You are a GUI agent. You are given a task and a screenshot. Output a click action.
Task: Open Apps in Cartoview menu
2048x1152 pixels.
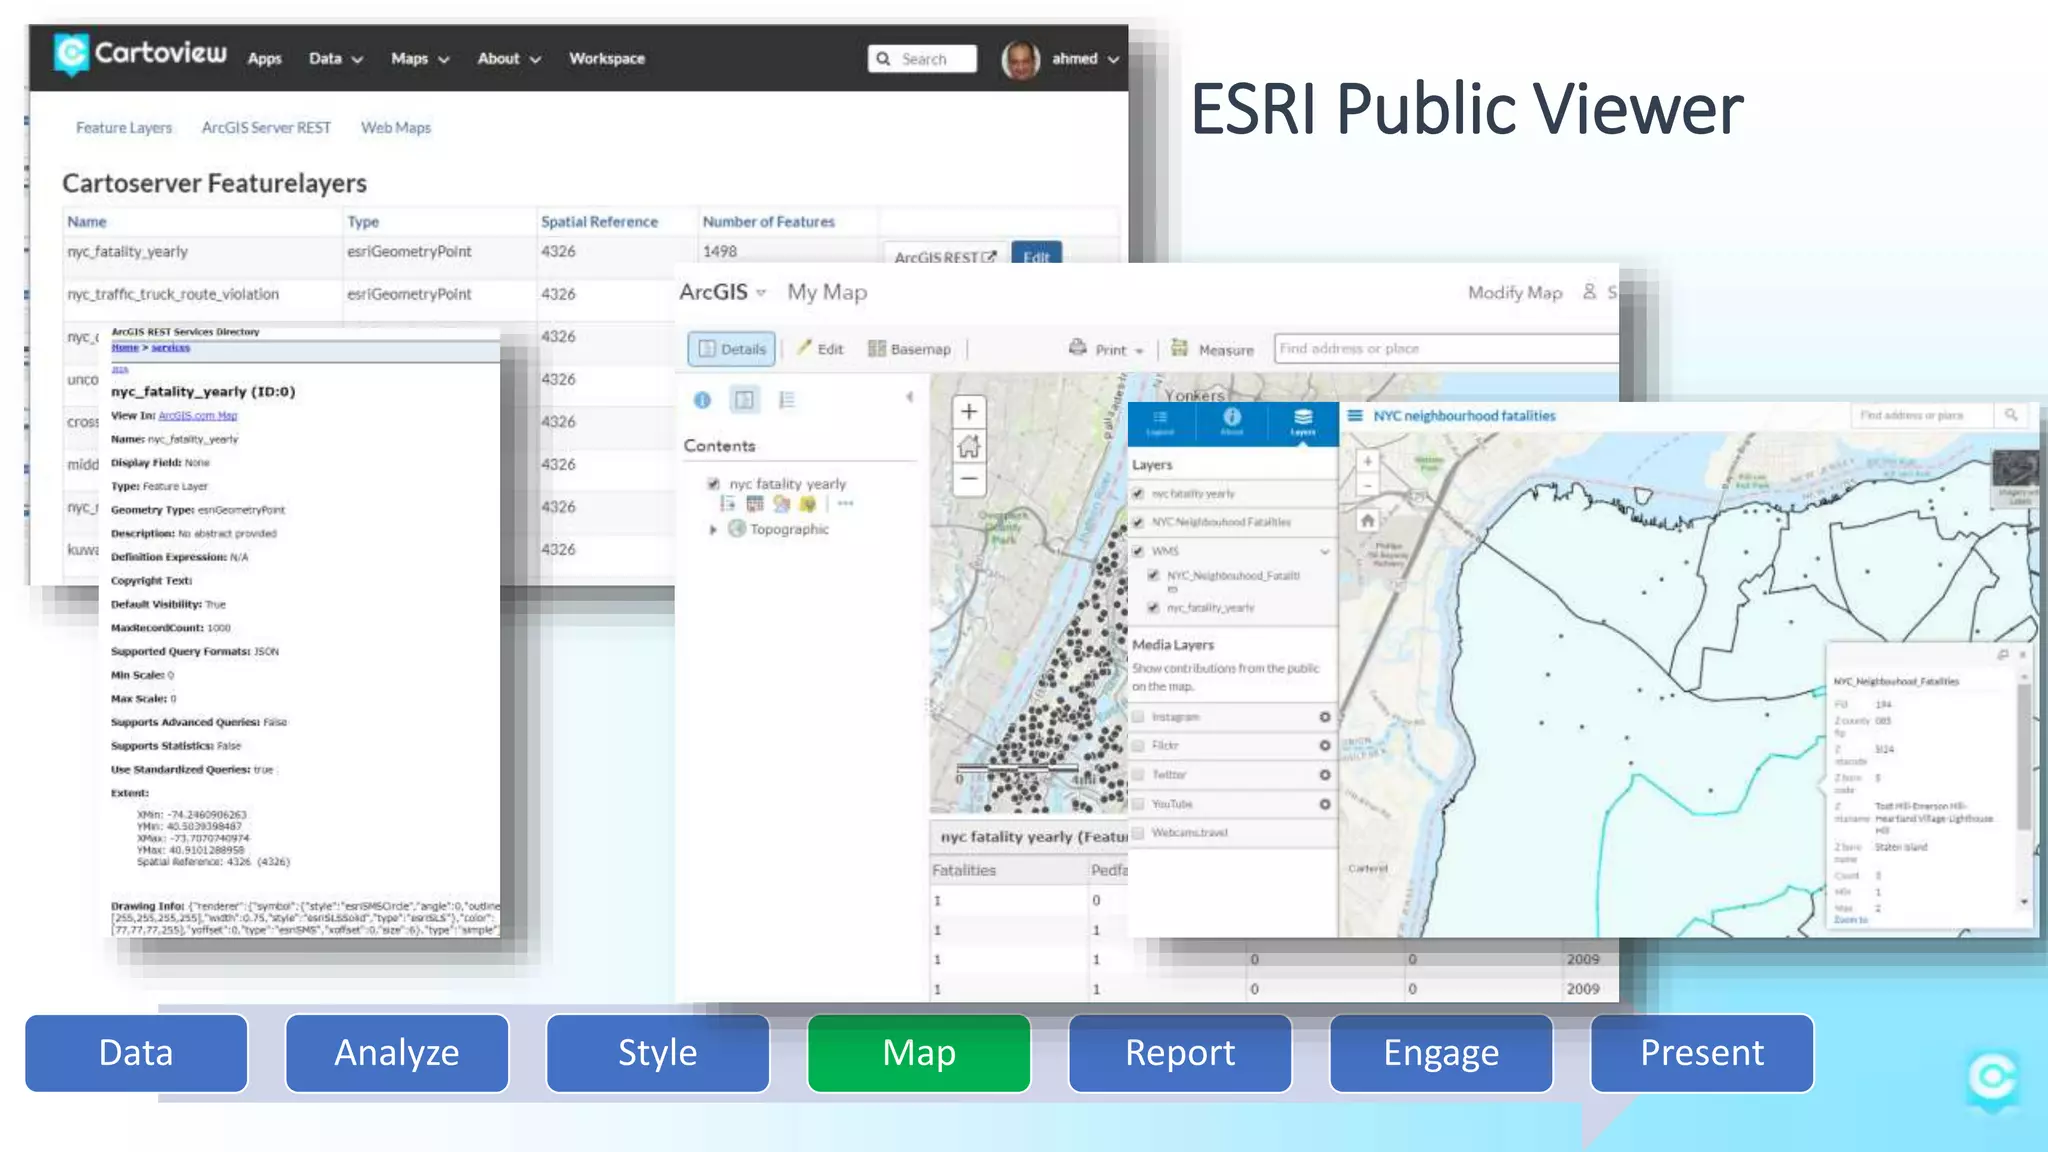264,59
